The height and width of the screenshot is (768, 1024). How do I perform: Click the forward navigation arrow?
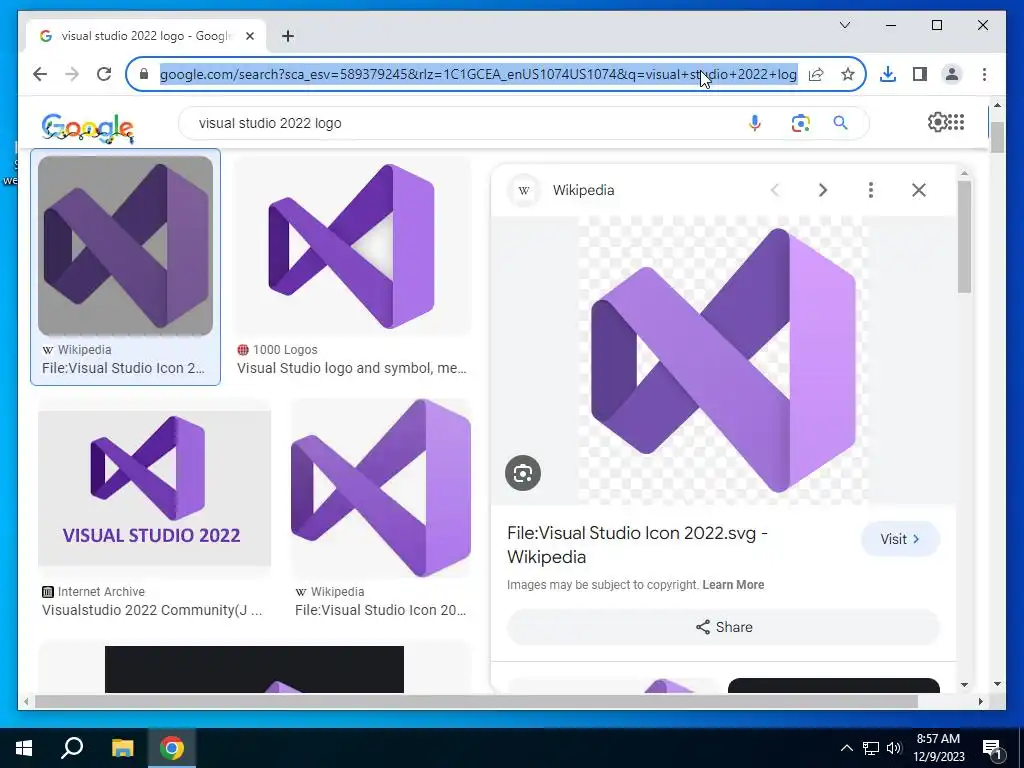pos(72,74)
